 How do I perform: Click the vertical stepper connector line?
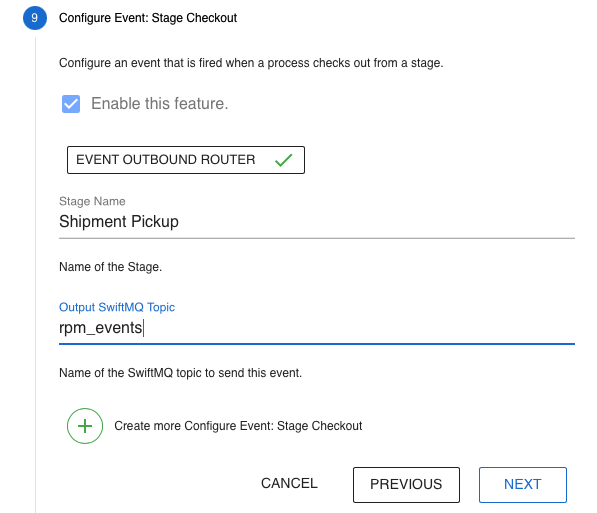click(x=35, y=274)
